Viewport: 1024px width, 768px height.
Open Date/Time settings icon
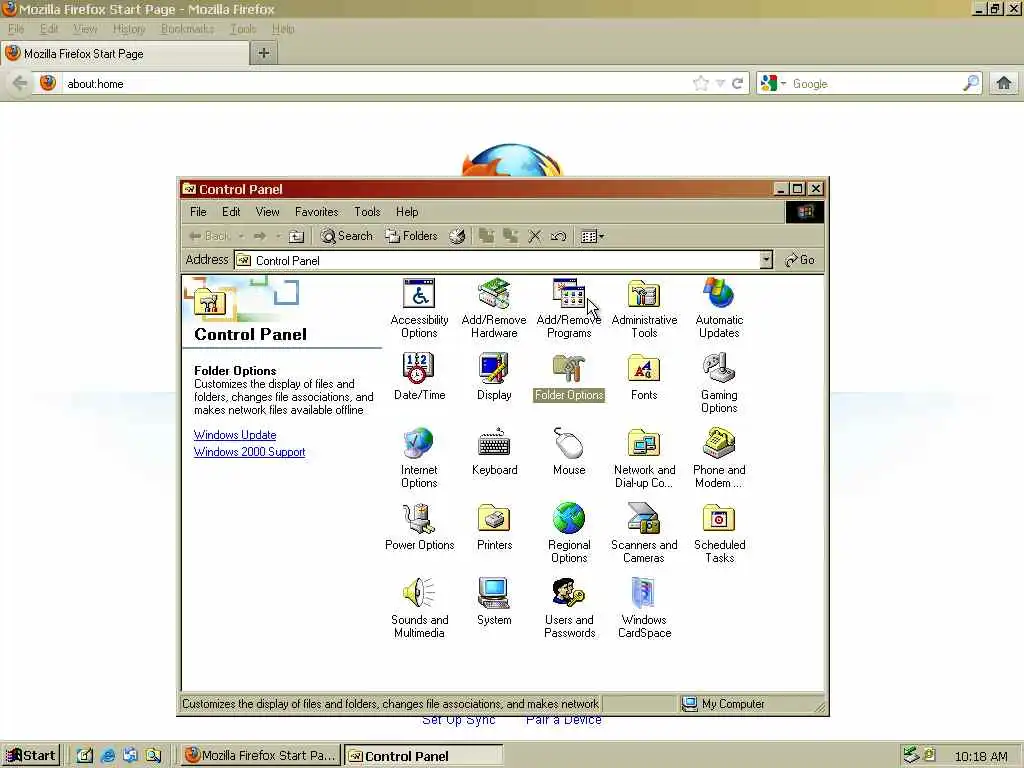click(419, 377)
